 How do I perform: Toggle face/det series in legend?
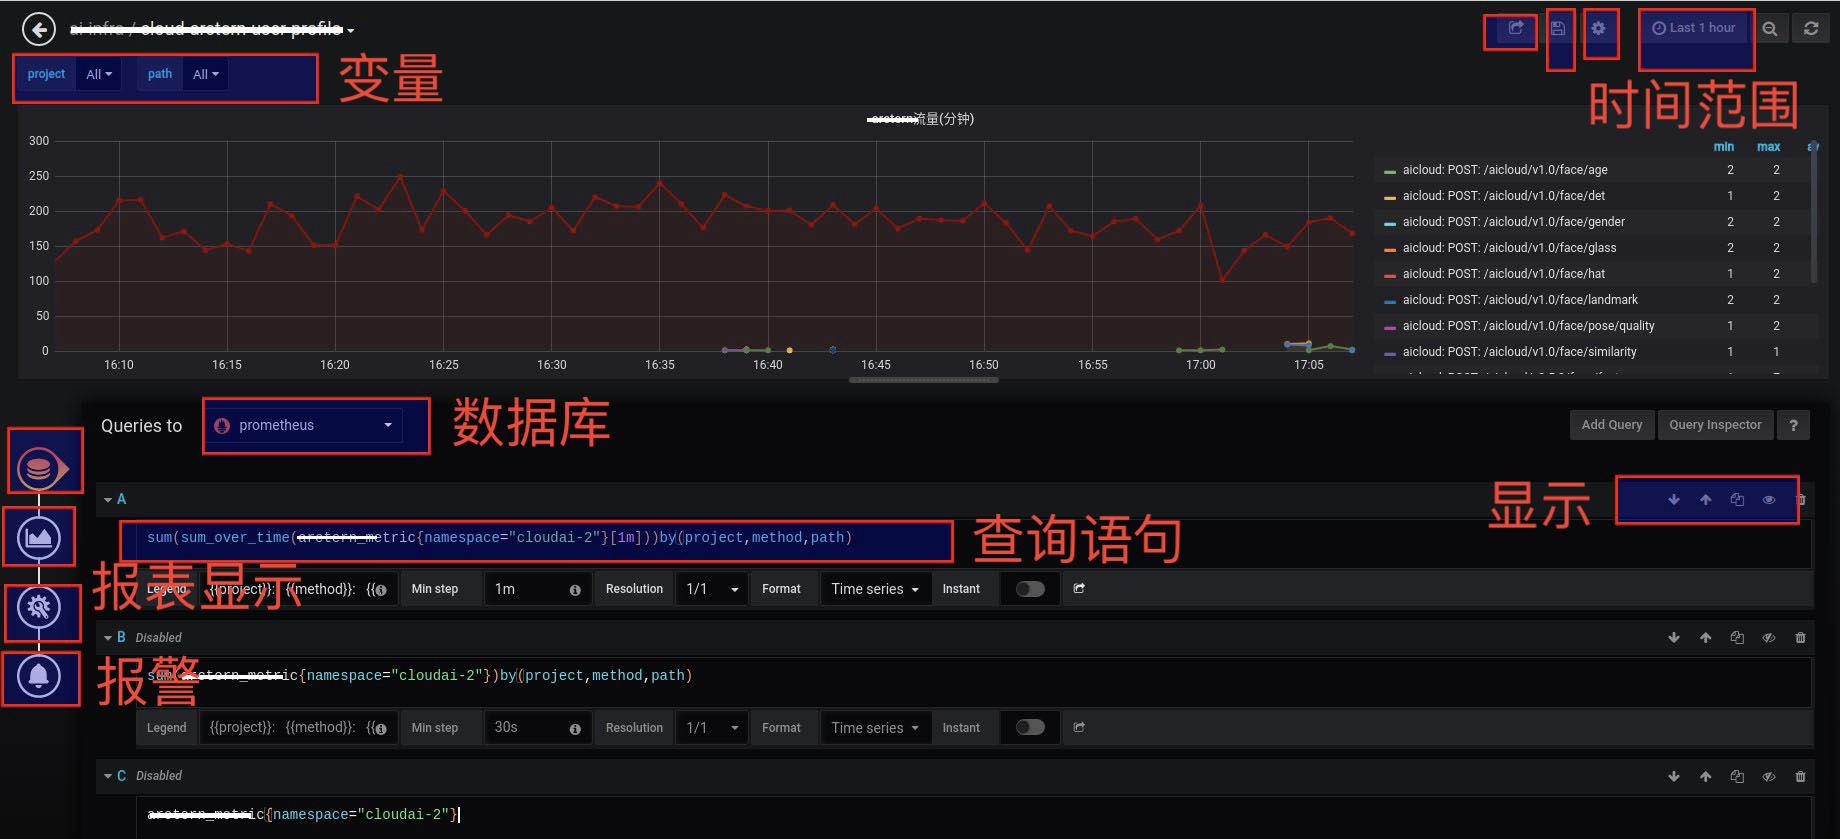pyautogui.click(x=1503, y=196)
